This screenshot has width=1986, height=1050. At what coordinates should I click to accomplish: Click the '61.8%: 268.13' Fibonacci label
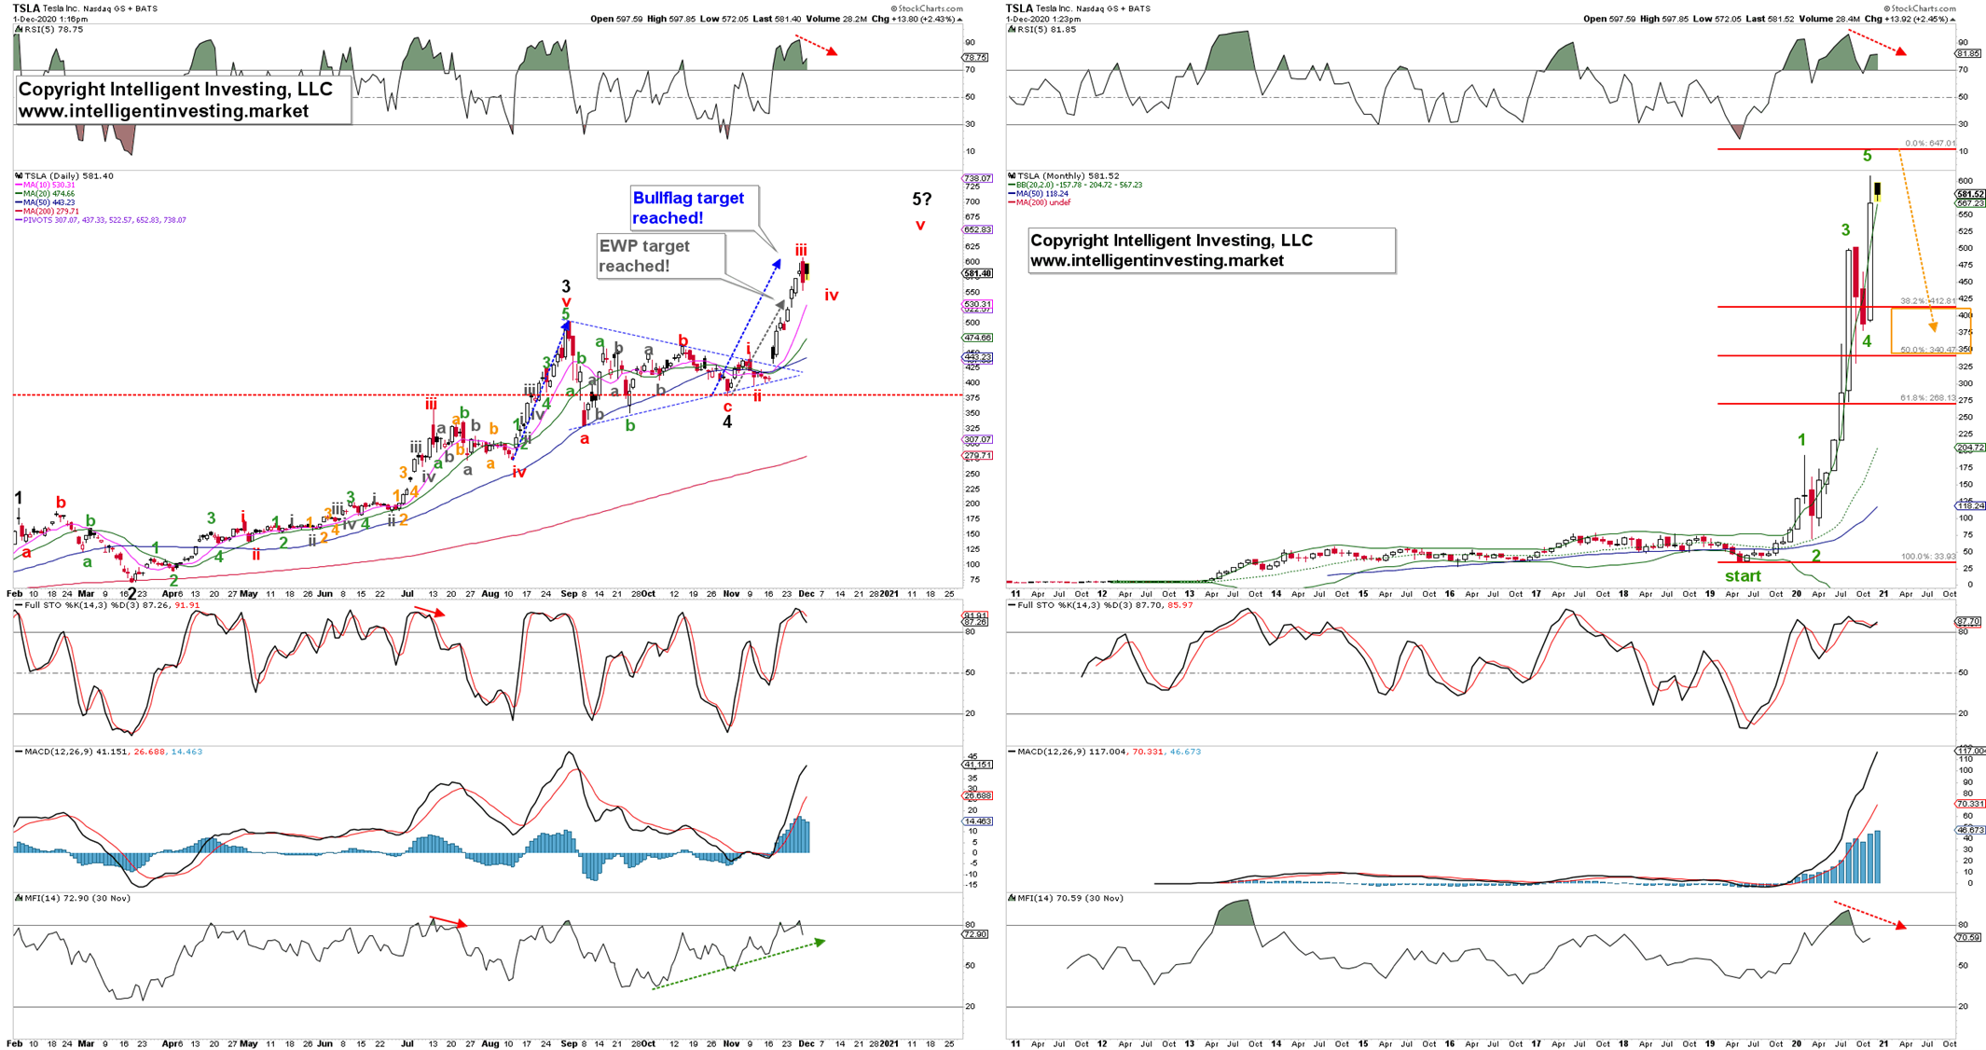tap(1927, 398)
